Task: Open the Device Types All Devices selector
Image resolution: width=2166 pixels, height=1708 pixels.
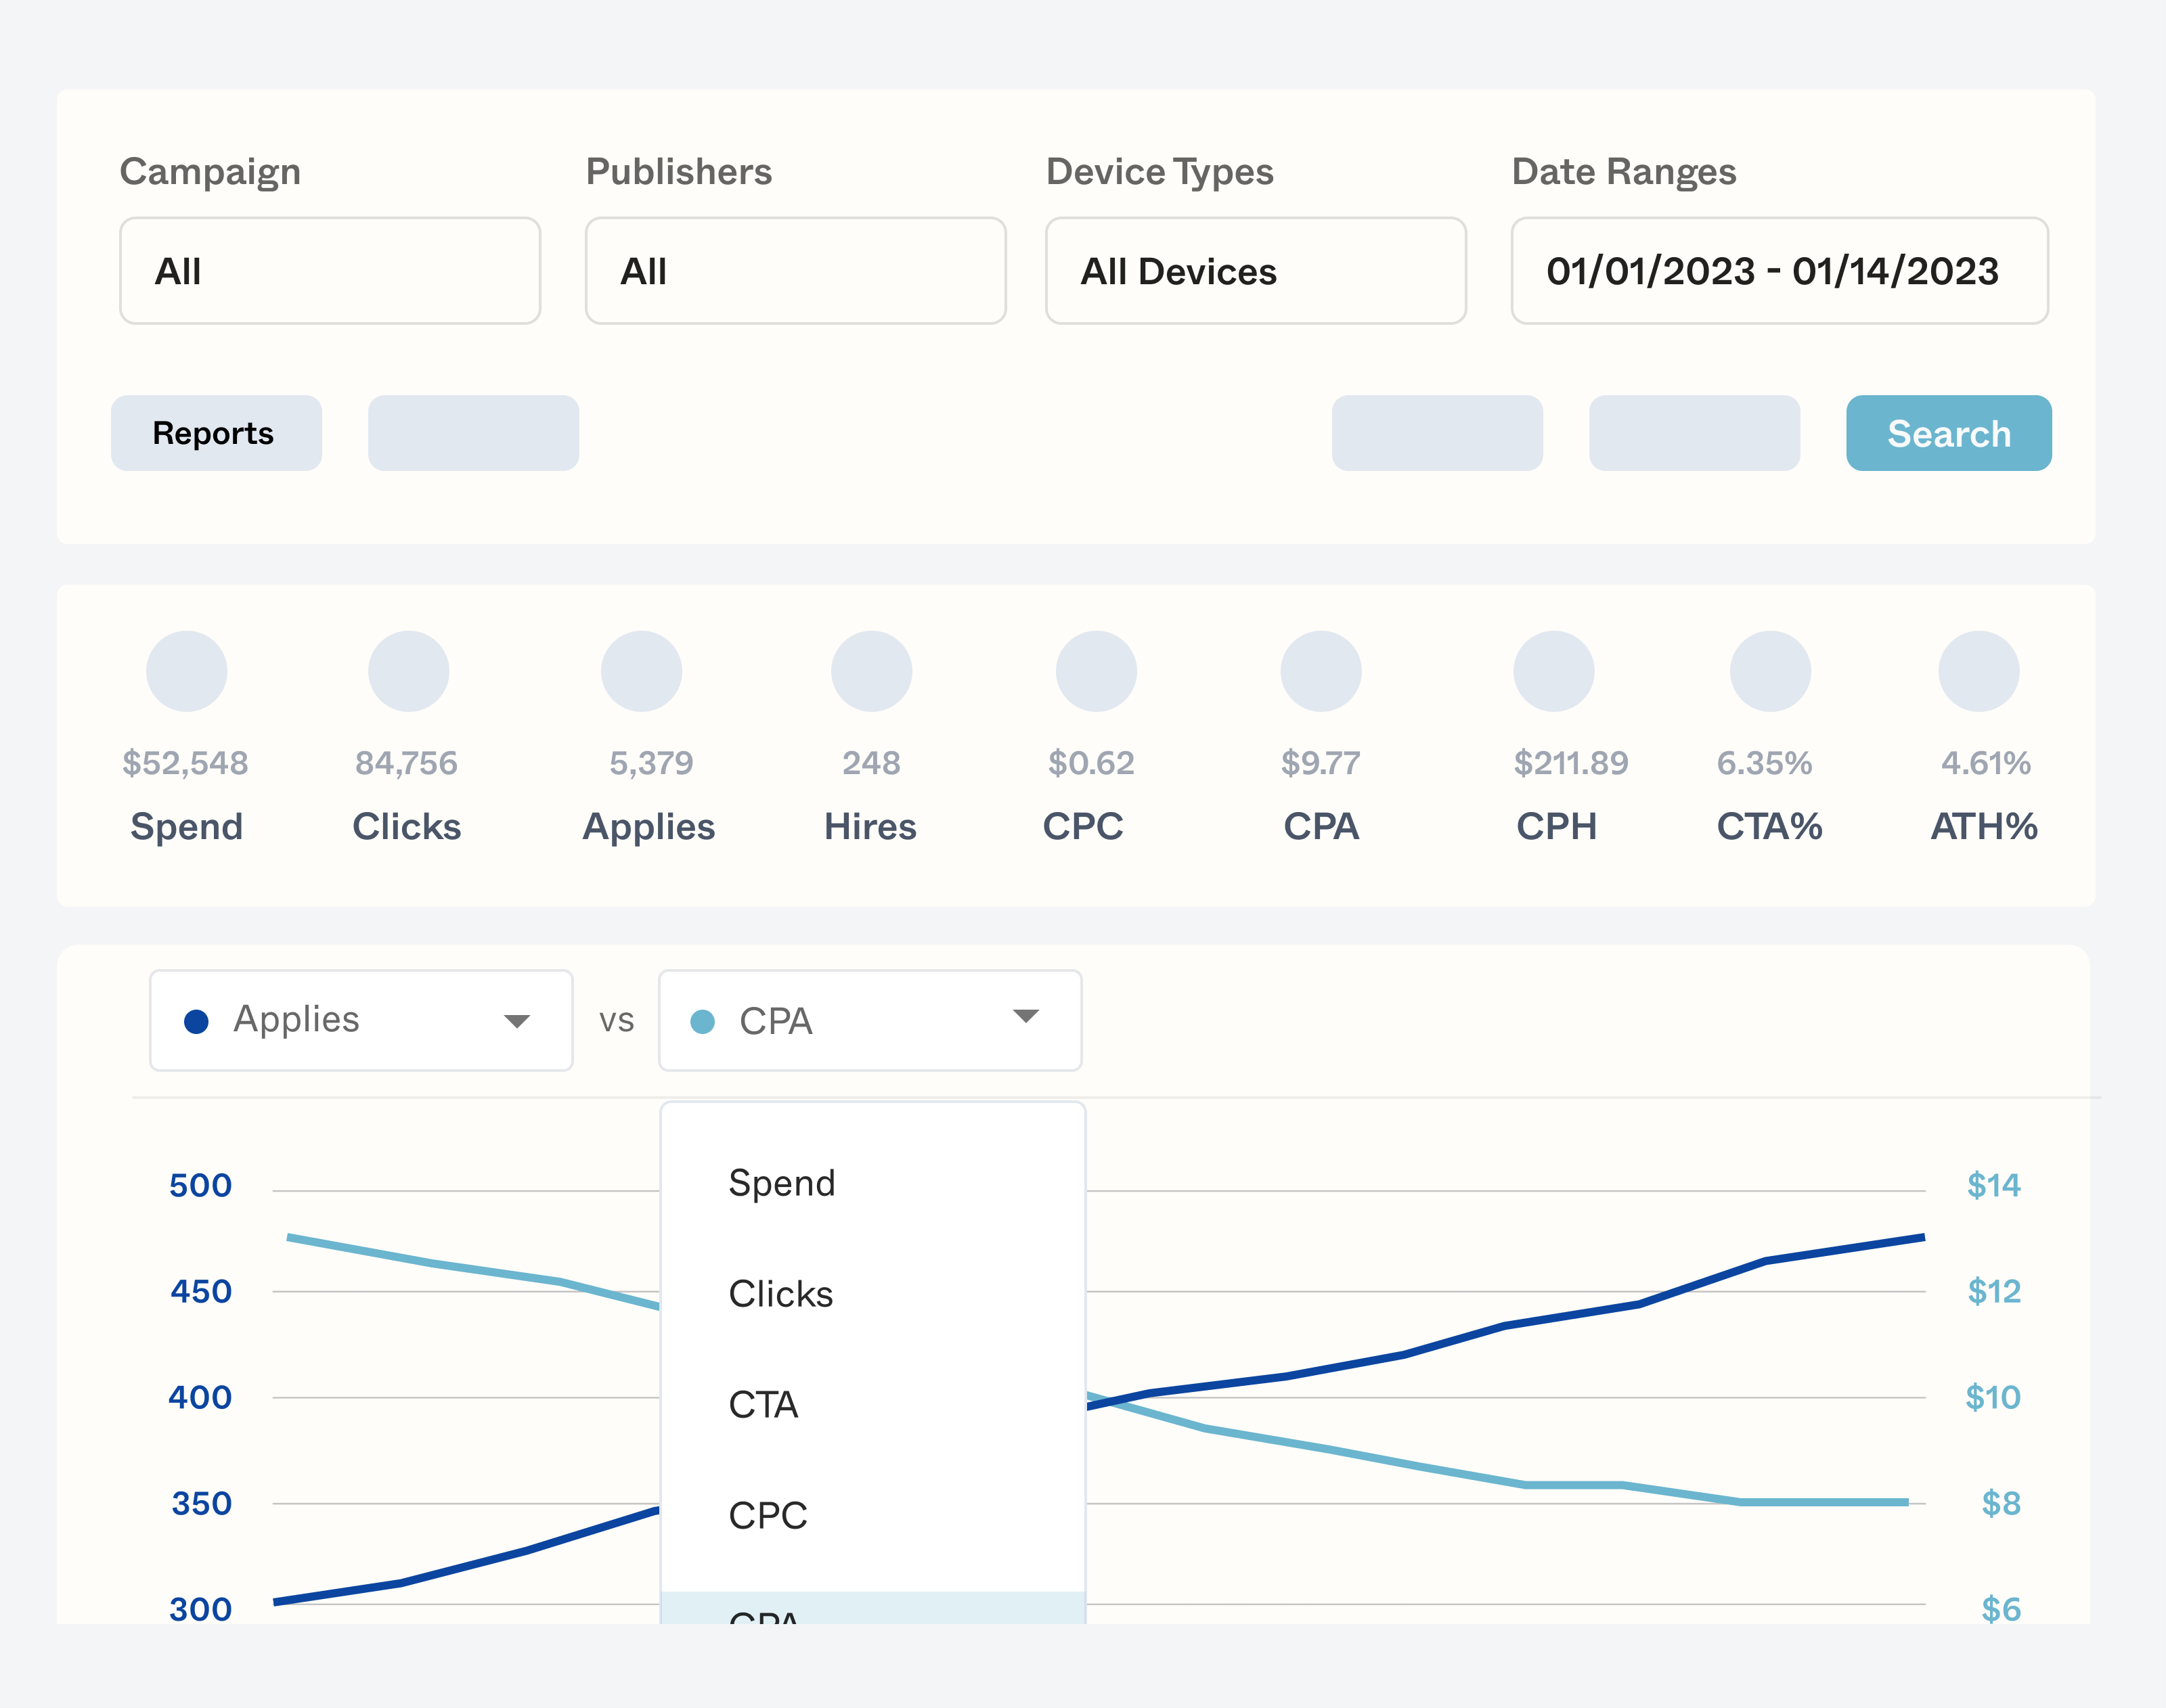Action: [x=1255, y=271]
